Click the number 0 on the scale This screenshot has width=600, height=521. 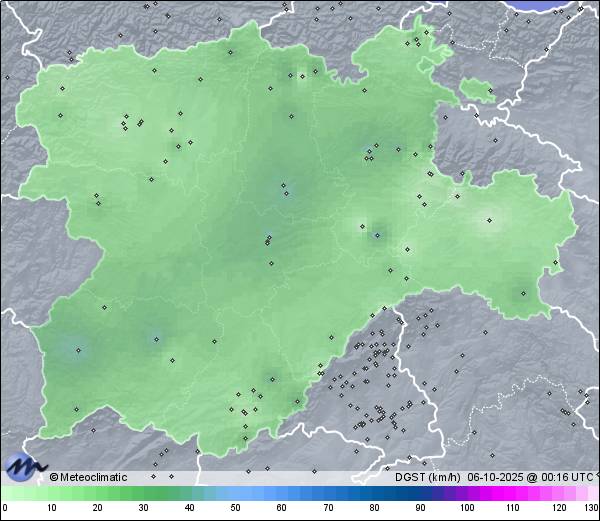pos(5,508)
